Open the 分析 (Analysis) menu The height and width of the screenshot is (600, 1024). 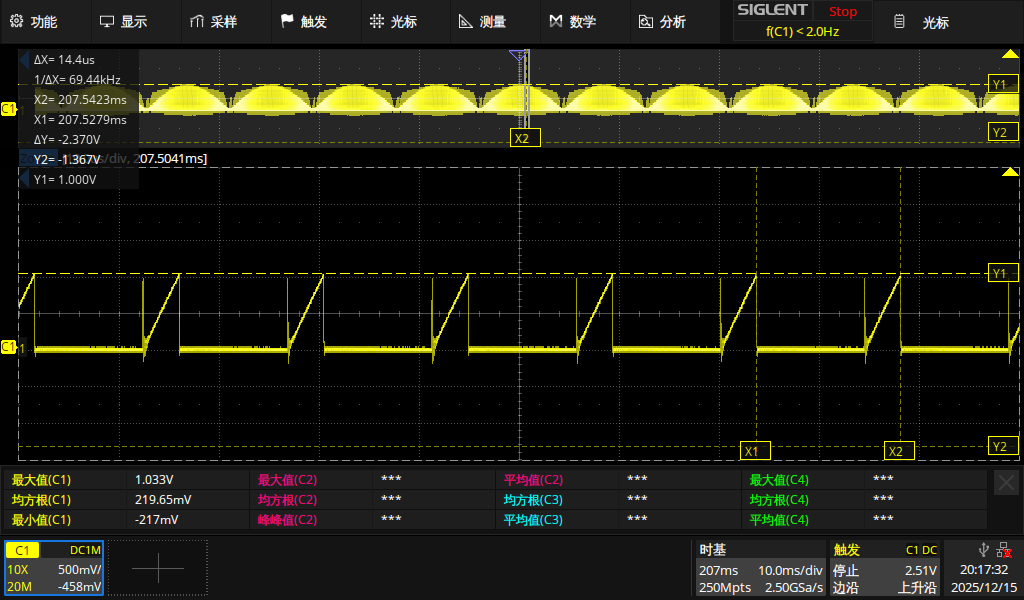663,22
